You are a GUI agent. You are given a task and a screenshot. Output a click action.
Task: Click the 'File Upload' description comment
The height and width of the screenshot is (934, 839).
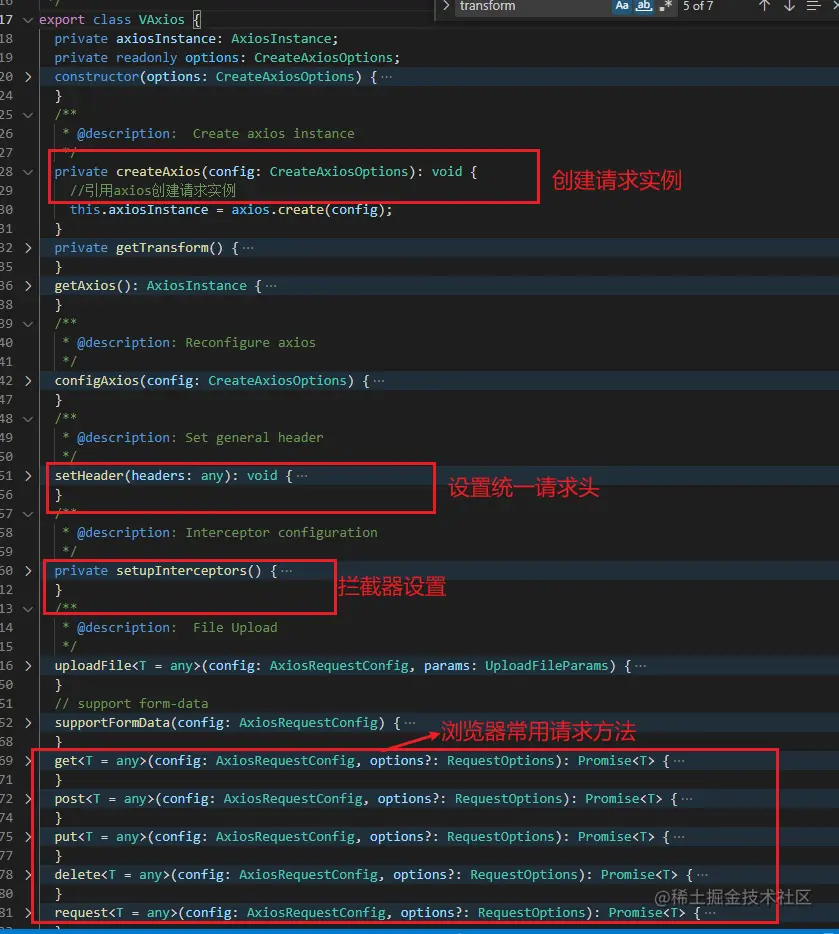tap(235, 628)
